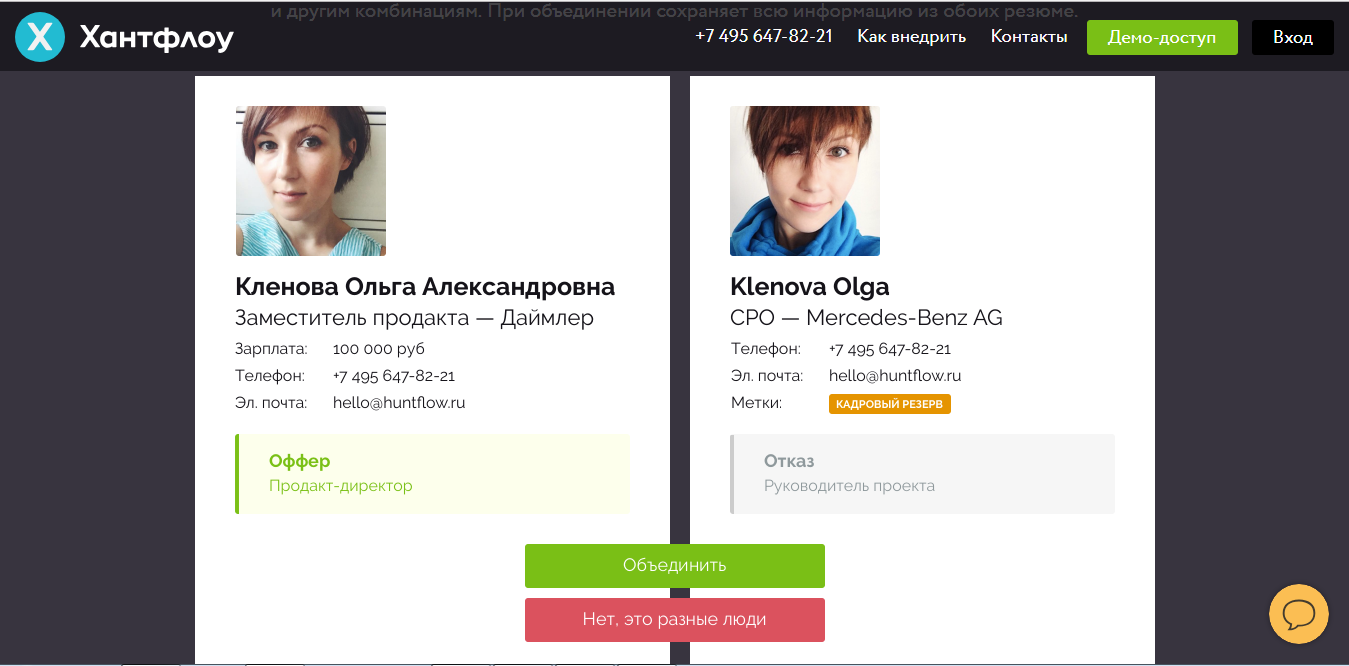Click the Метки label
The height and width of the screenshot is (666, 1349).
click(756, 403)
